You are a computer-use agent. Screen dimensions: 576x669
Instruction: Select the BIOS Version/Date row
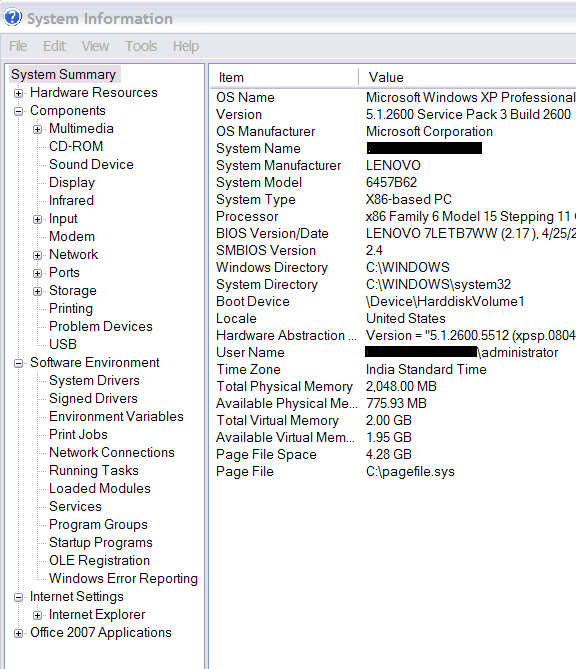pos(393,233)
